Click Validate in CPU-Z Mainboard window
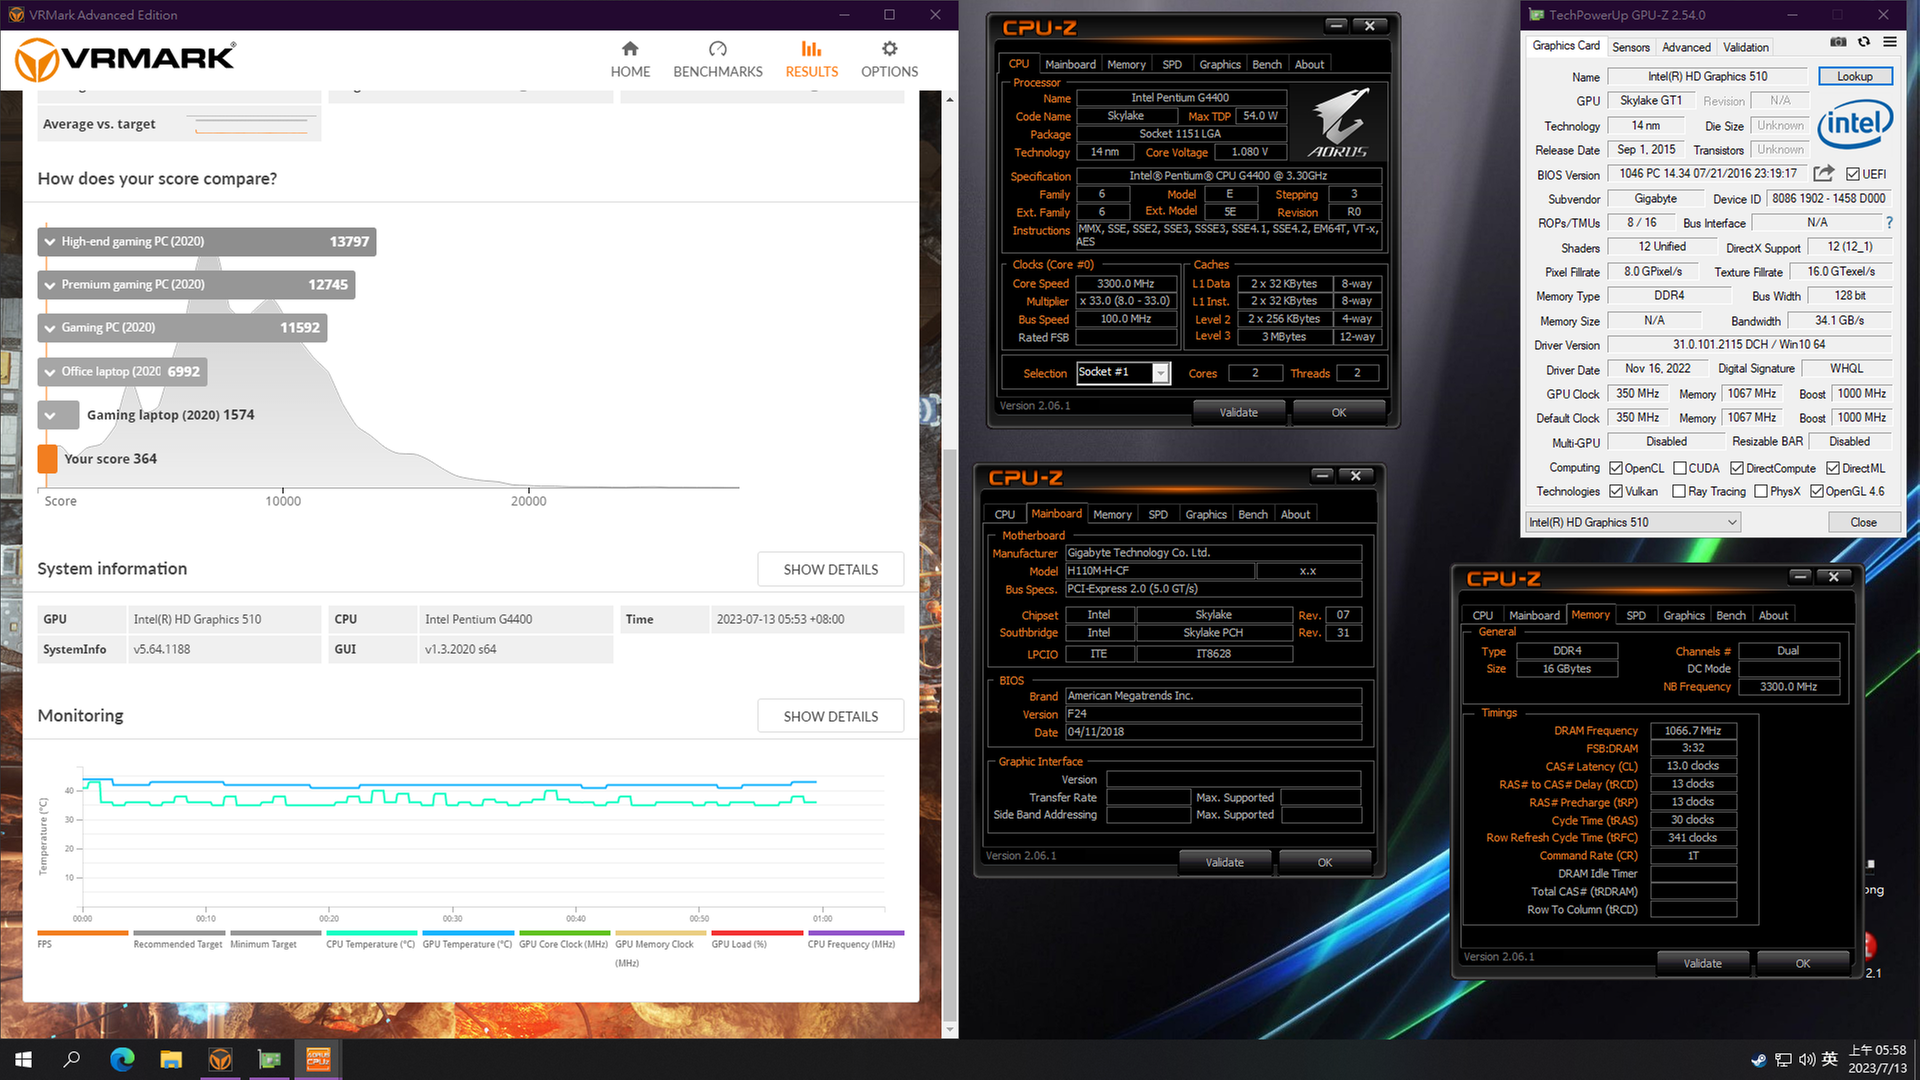This screenshot has width=1920, height=1080. pyautogui.click(x=1224, y=862)
